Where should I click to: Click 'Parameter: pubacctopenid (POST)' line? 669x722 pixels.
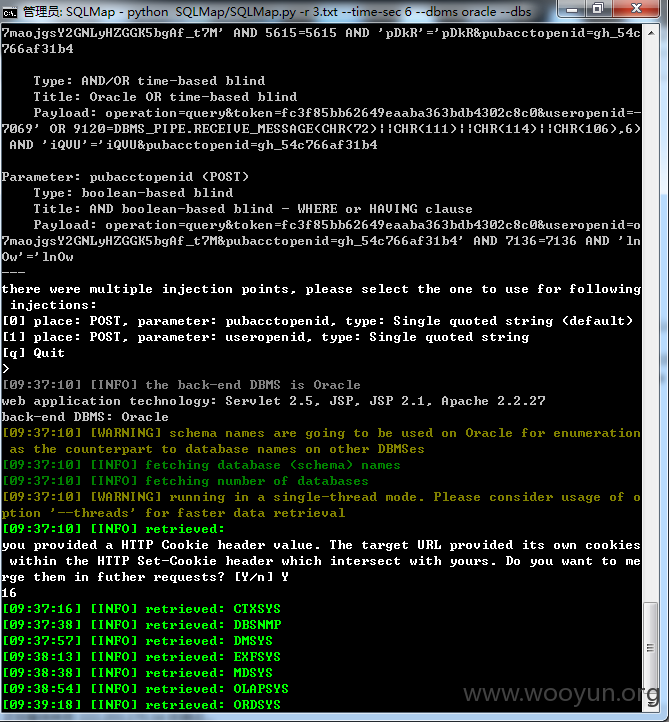point(125,177)
